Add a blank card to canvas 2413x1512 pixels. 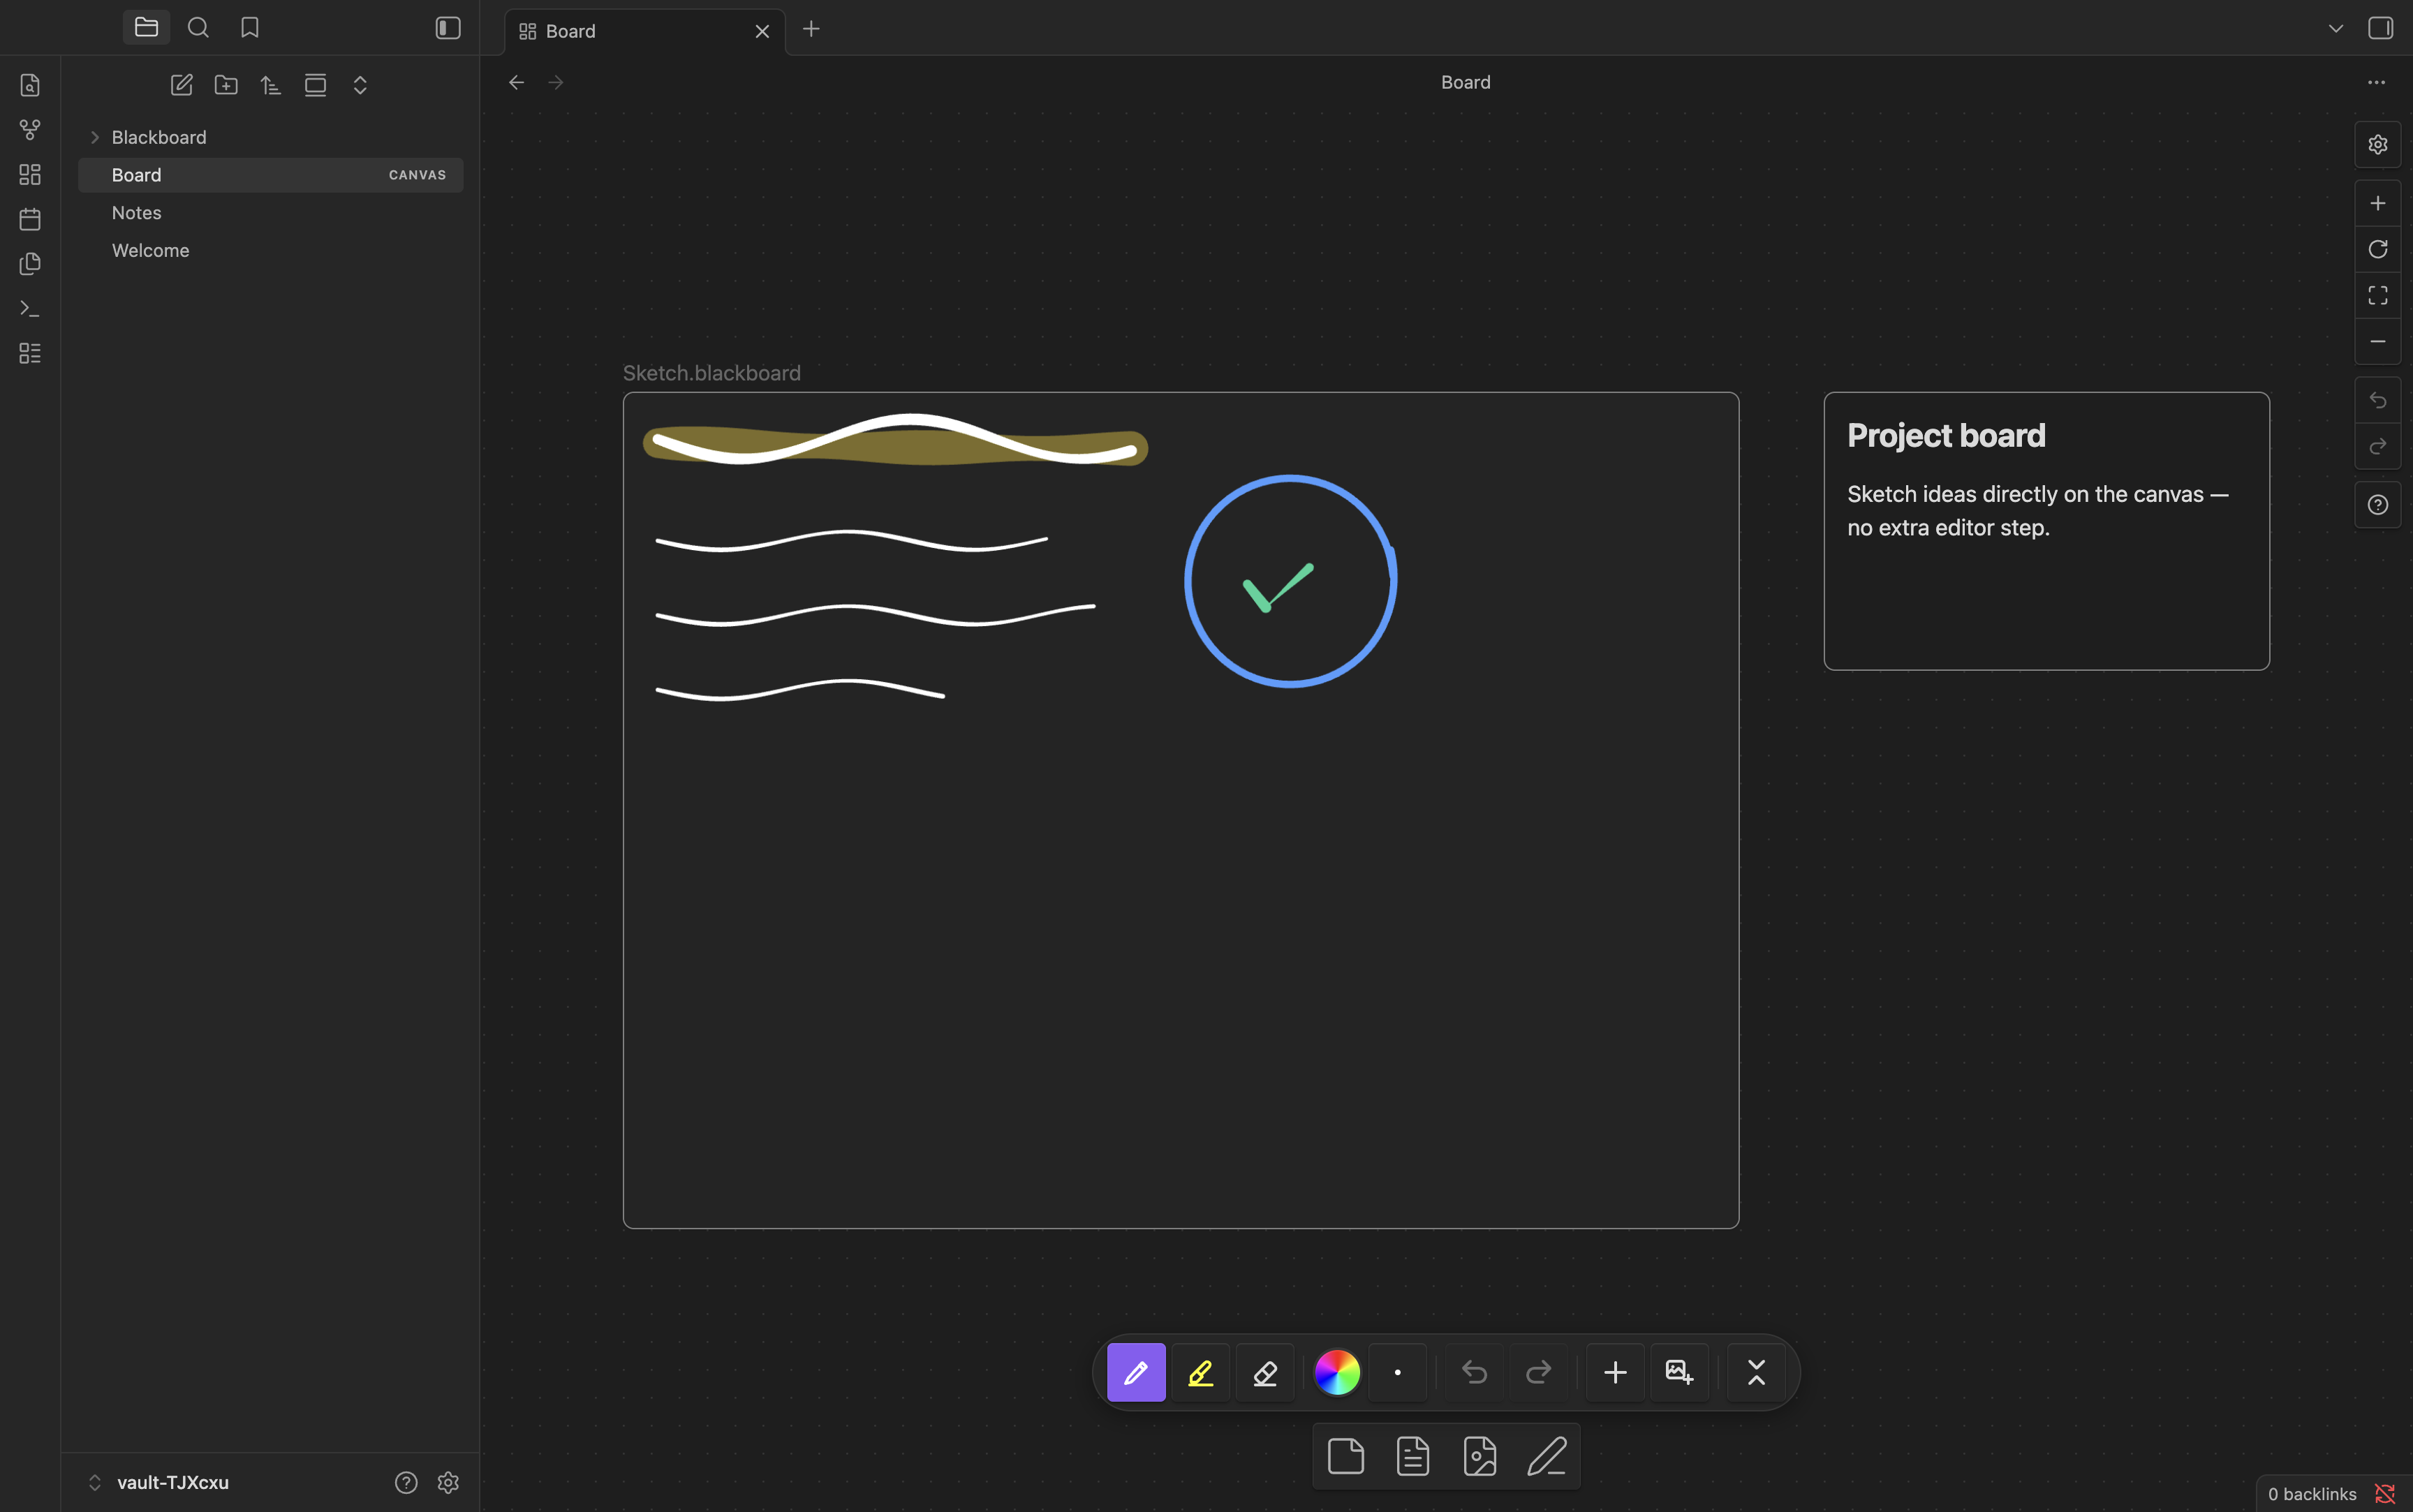tap(1345, 1456)
